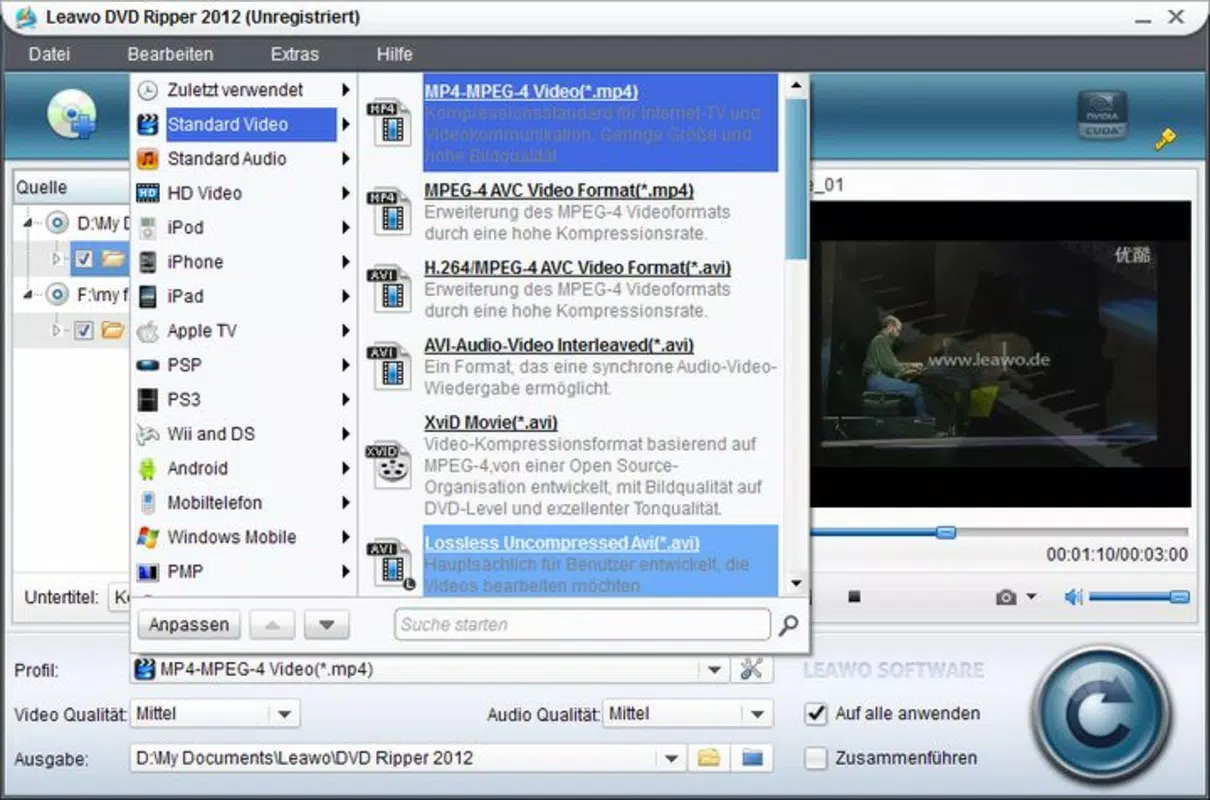Viewport: 1210px width, 800px height.
Task: Collapse the F:\my source tree node
Action: [x=27, y=294]
